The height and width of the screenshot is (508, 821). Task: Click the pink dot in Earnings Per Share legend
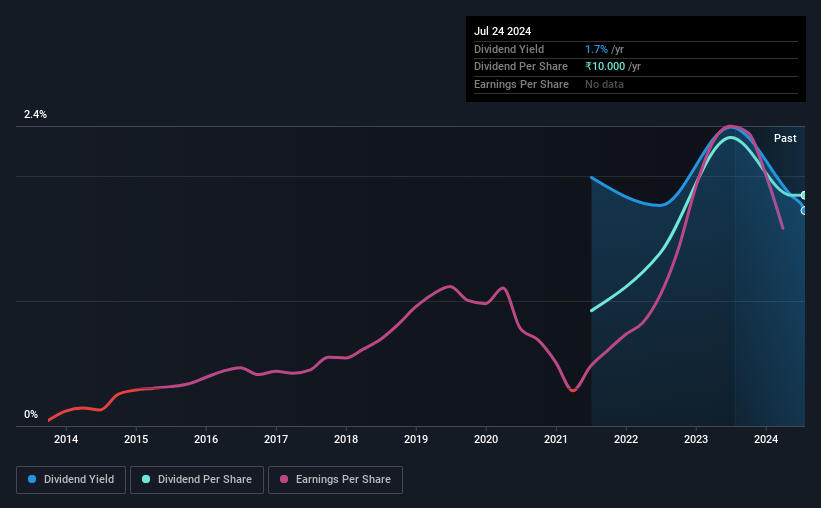[284, 480]
